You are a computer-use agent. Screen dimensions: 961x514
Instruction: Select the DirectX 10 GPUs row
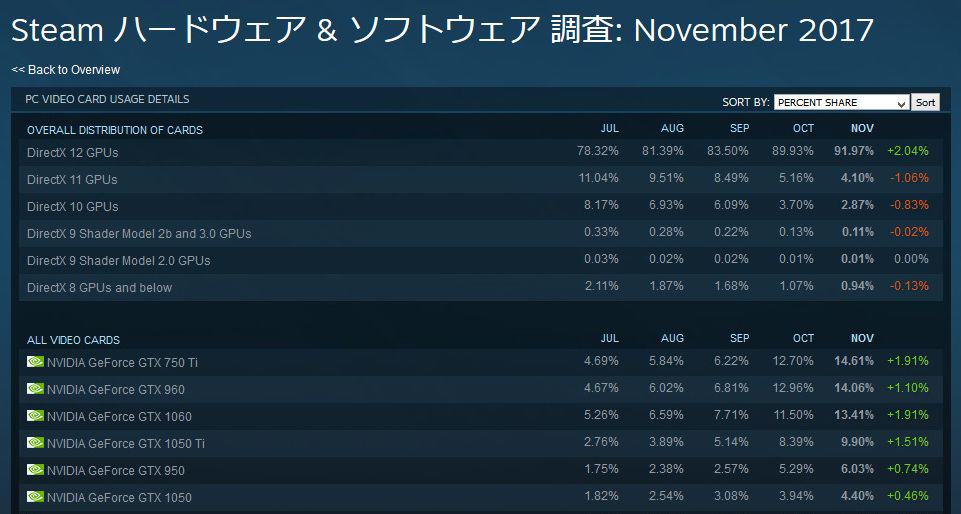[480, 206]
